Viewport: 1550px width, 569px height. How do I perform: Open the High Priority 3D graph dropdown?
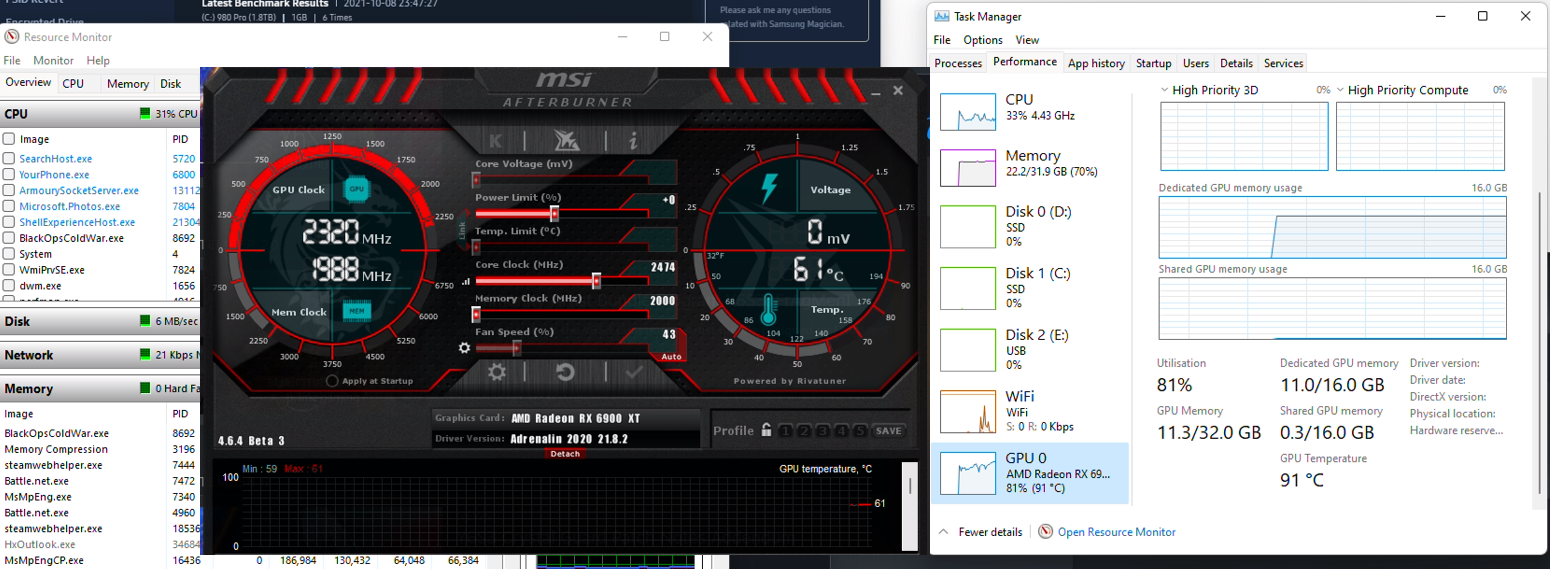[1165, 90]
